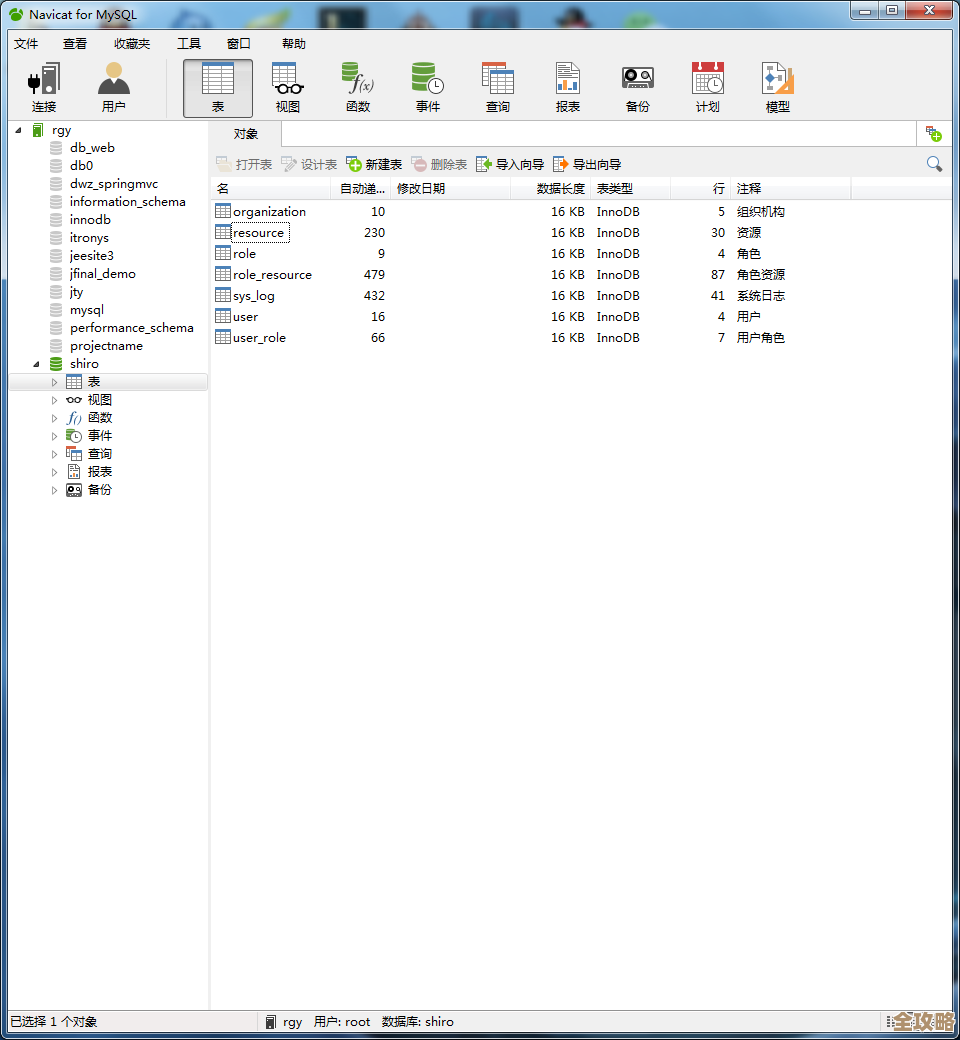Screen dimensions: 960x1040
Task: Select the Report (报表) toolbar icon
Action: (x=568, y=79)
